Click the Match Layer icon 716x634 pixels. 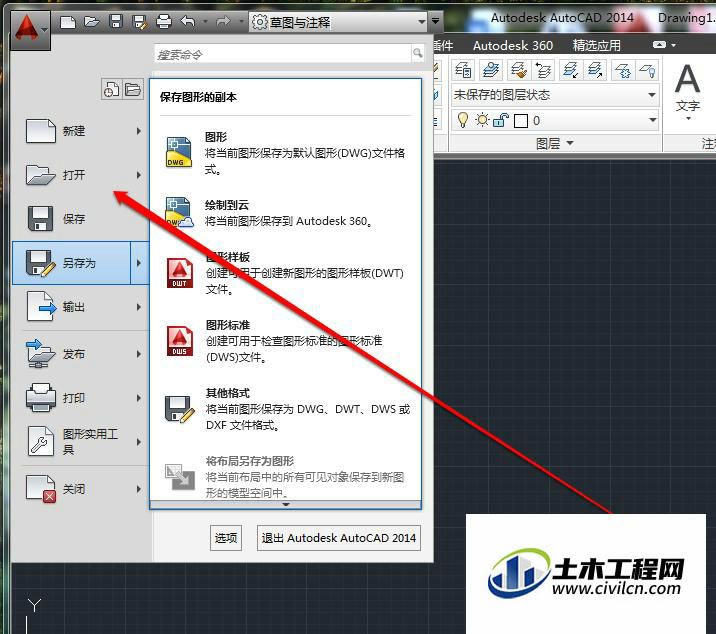518,70
